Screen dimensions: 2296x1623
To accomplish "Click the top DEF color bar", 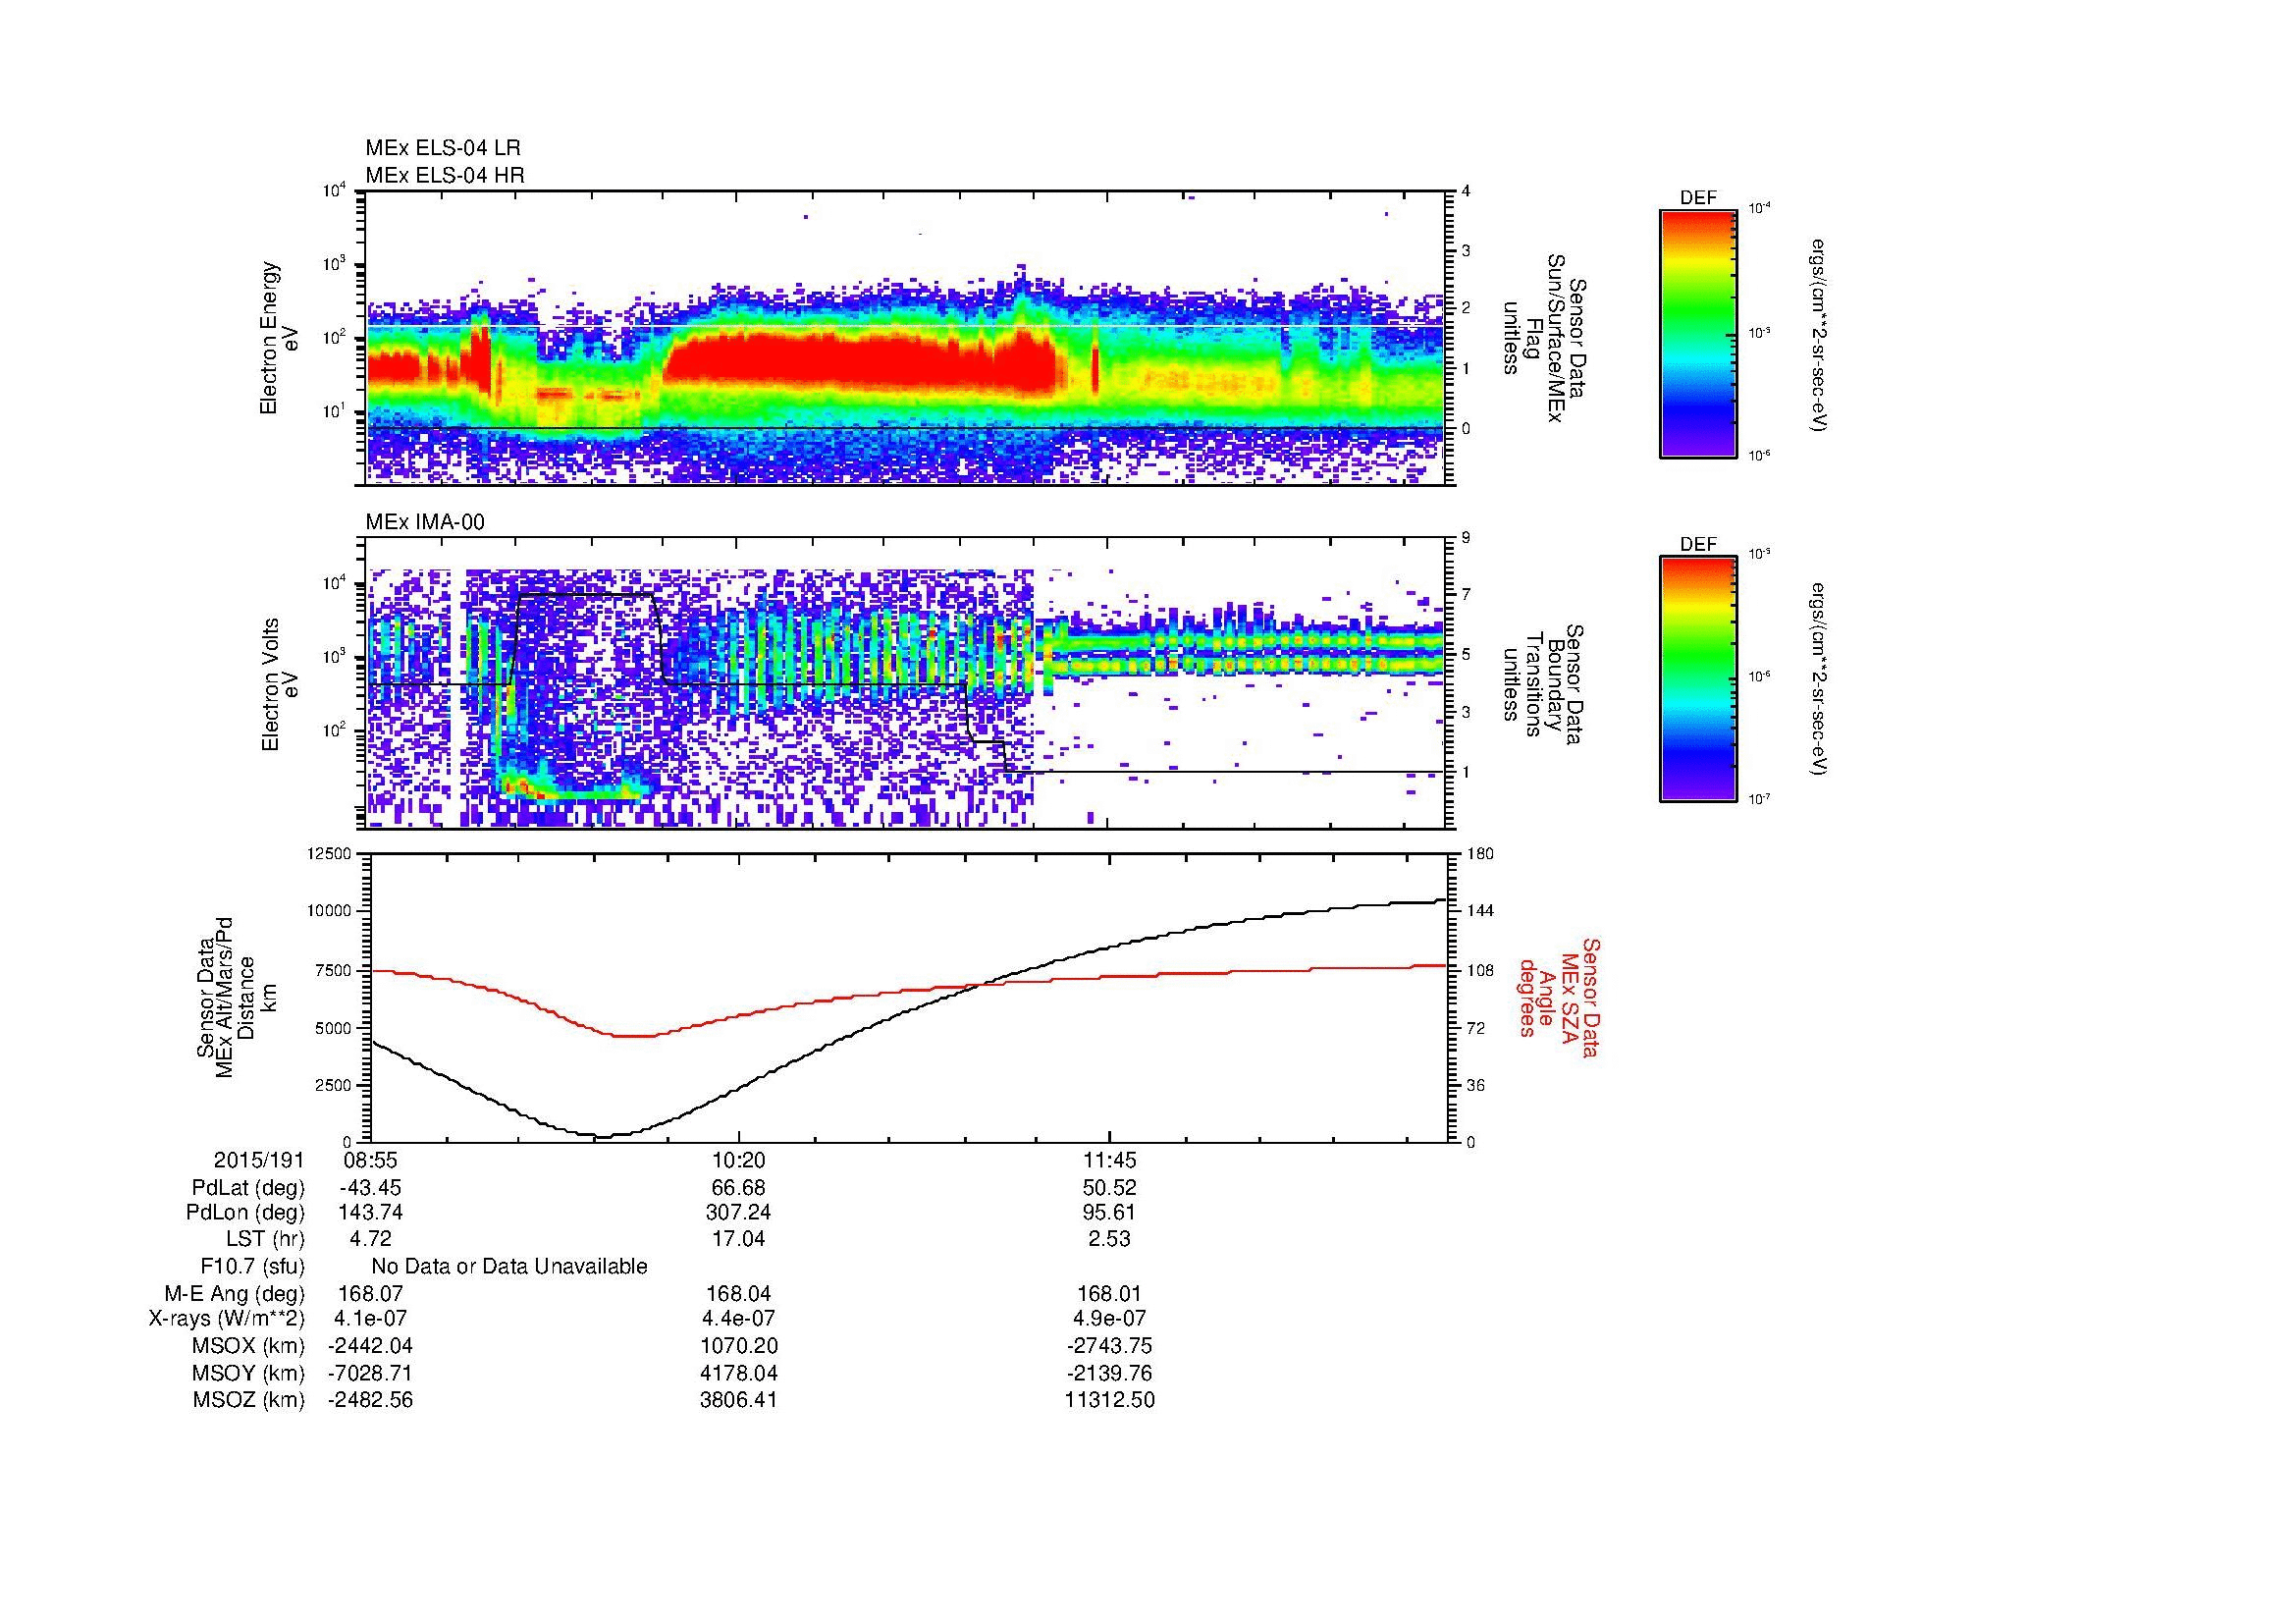I will tap(1698, 333).
